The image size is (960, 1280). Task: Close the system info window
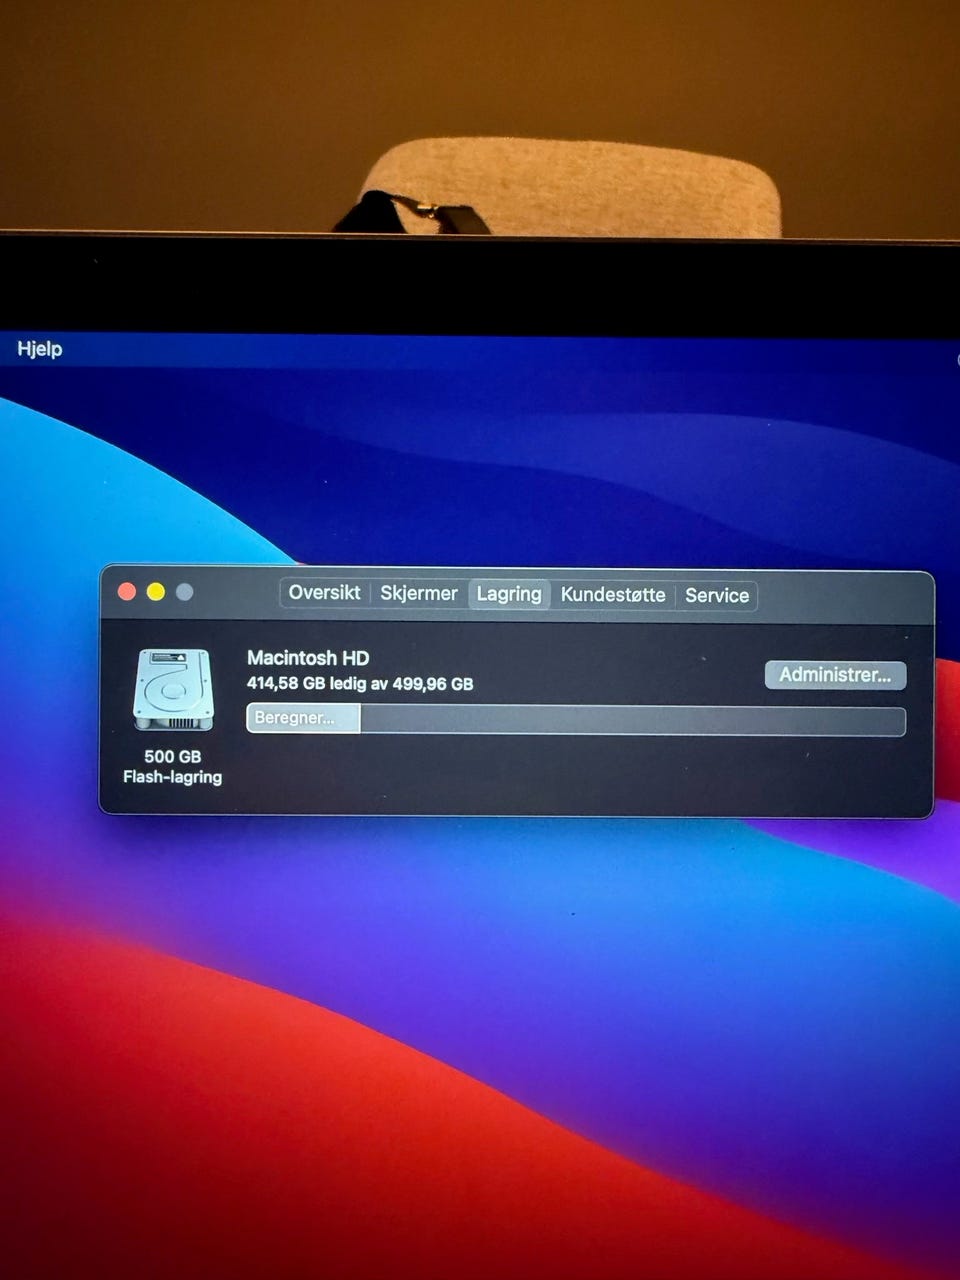[x=127, y=592]
